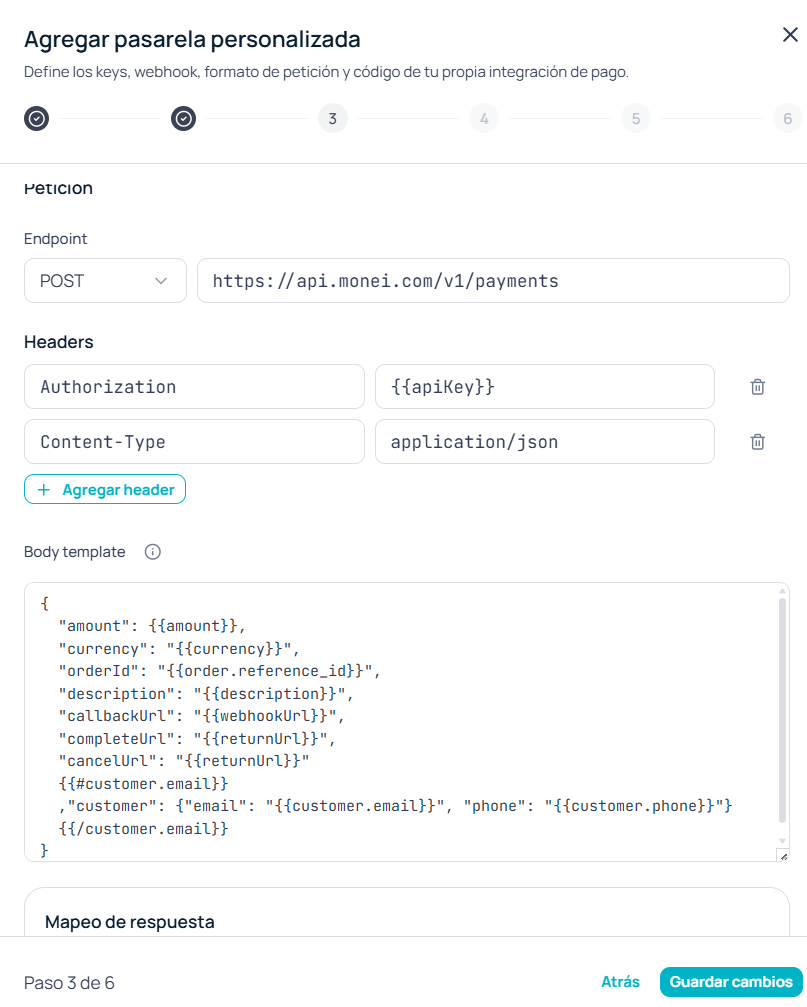
Task: Click the Guardar cambios button
Action: tap(731, 982)
